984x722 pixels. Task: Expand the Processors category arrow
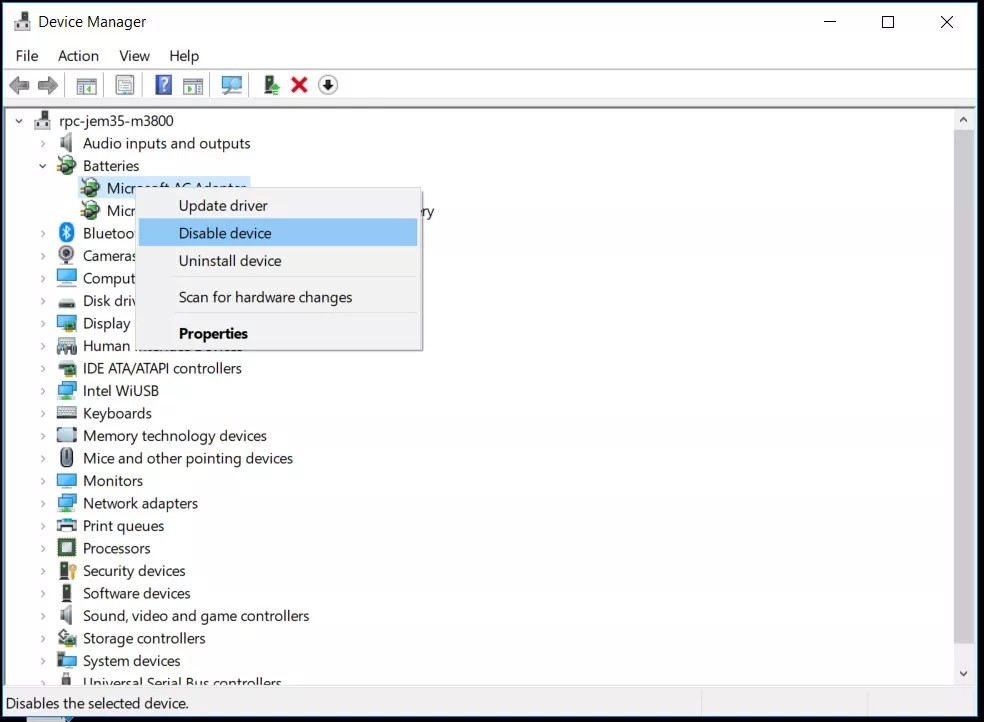(x=43, y=549)
